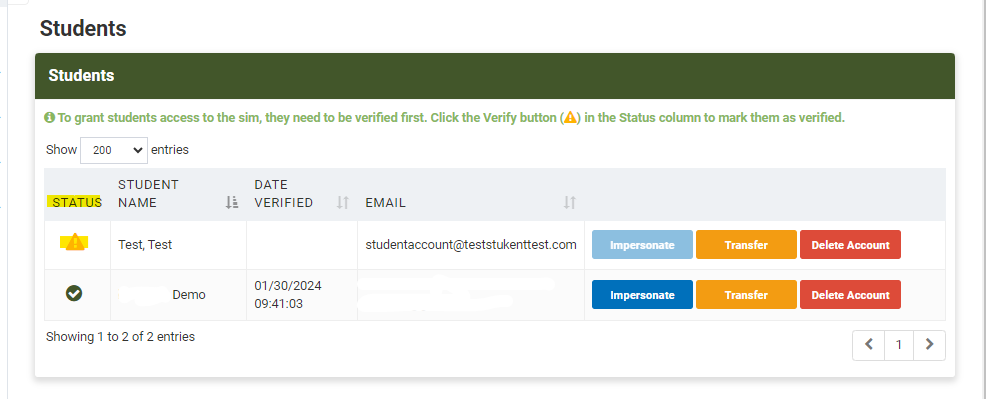Sort by Student Name sort icon
Screen dimensions: 986x399
click(x=232, y=202)
